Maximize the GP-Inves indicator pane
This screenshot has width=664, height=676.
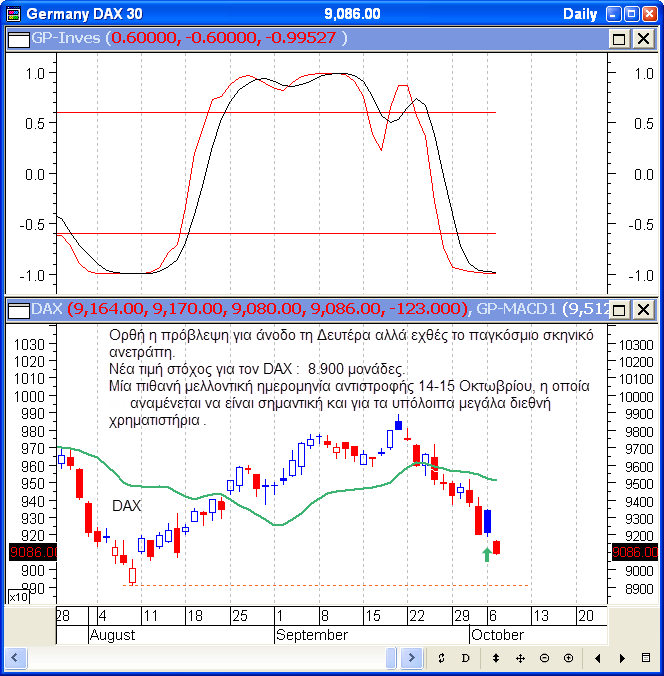click(619, 38)
